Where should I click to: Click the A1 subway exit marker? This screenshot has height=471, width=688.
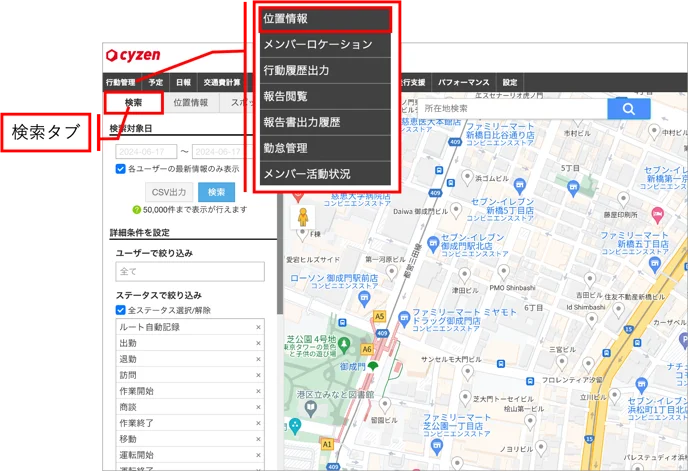[327, 443]
